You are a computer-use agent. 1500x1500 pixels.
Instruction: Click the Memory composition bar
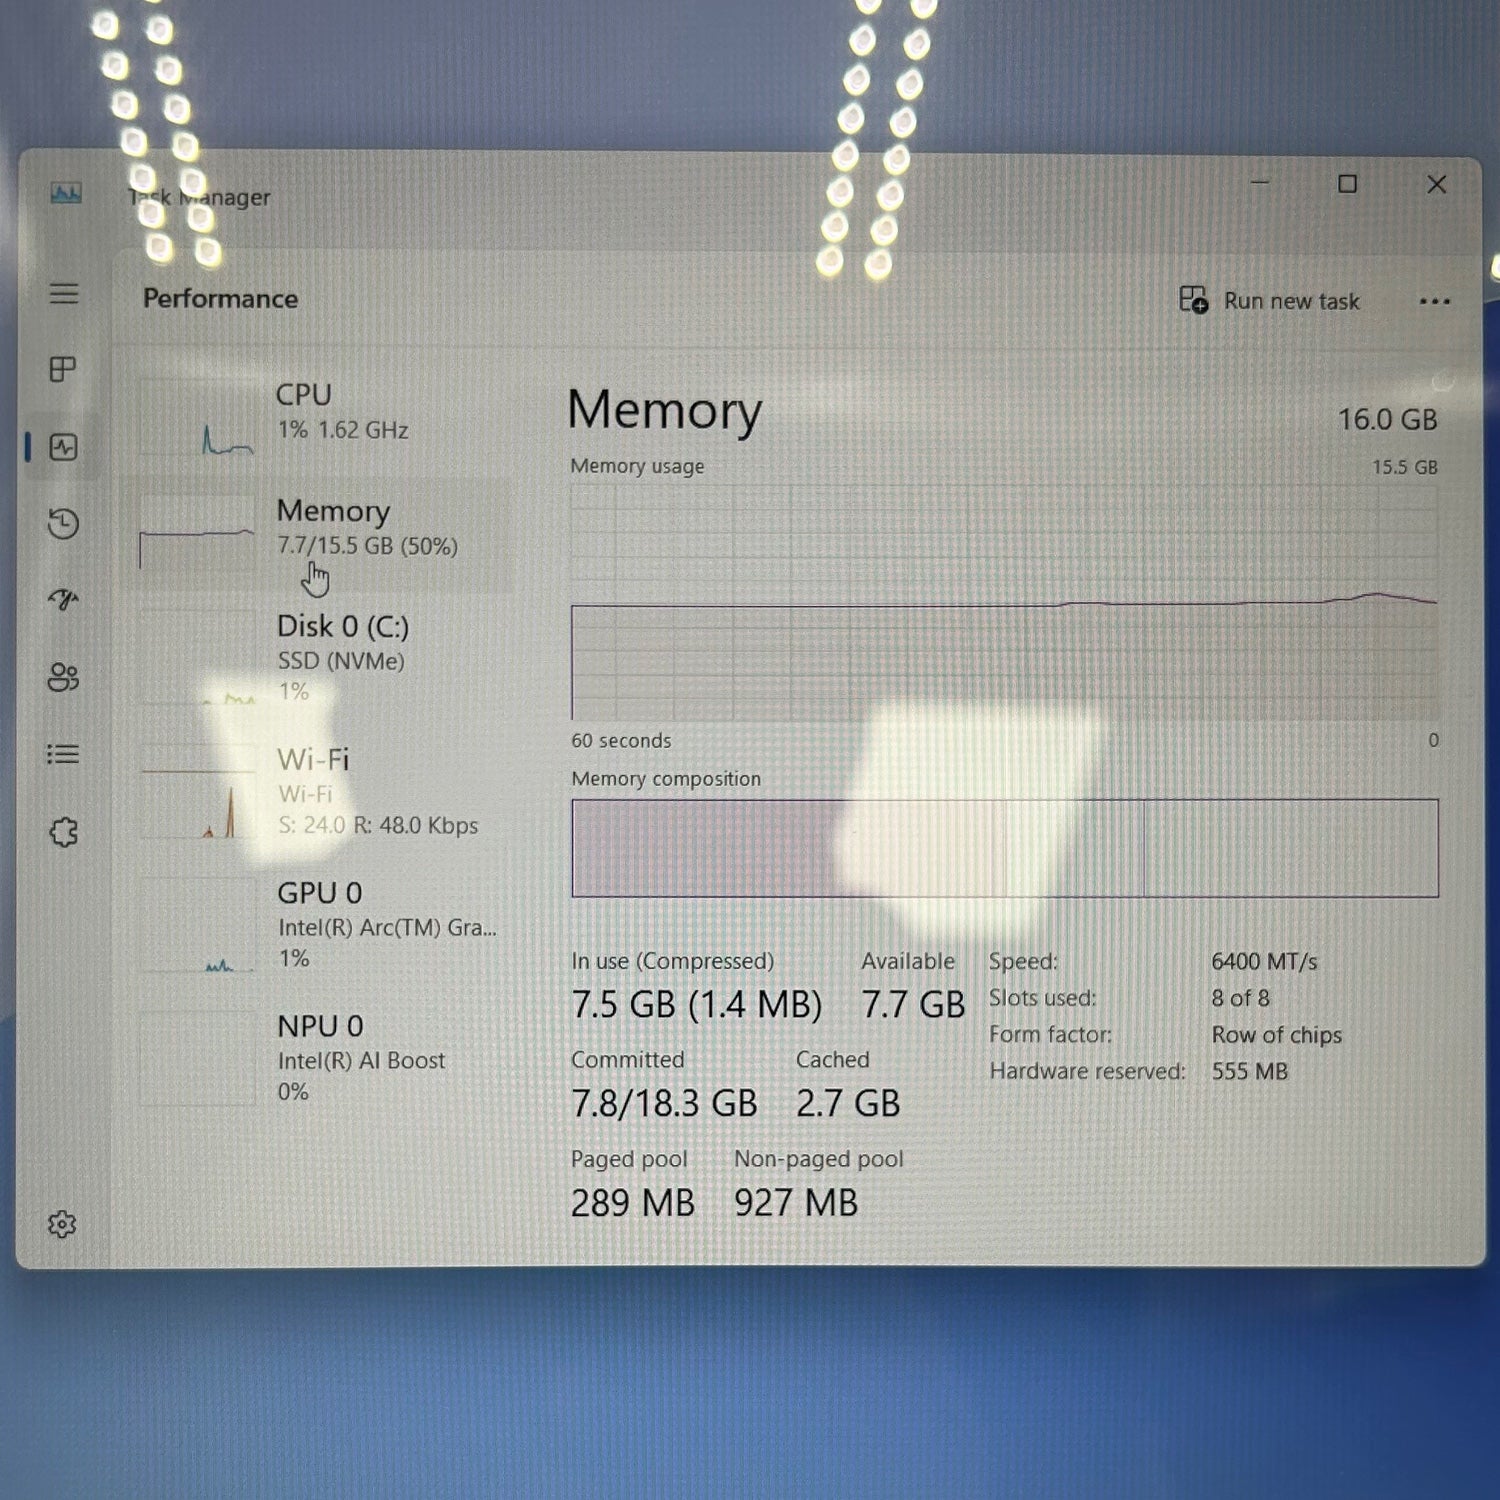click(1004, 848)
